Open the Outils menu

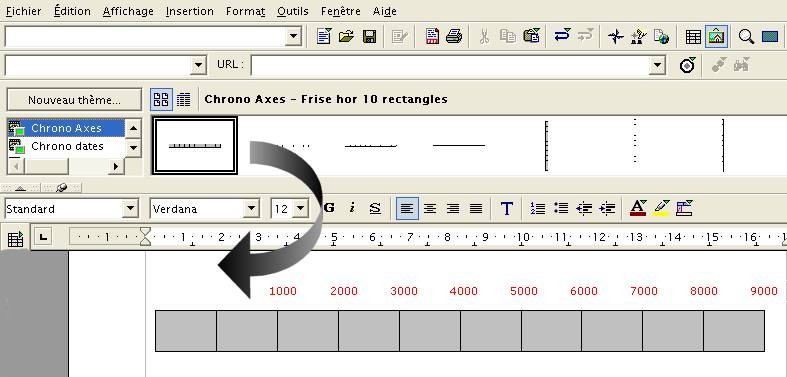point(293,11)
